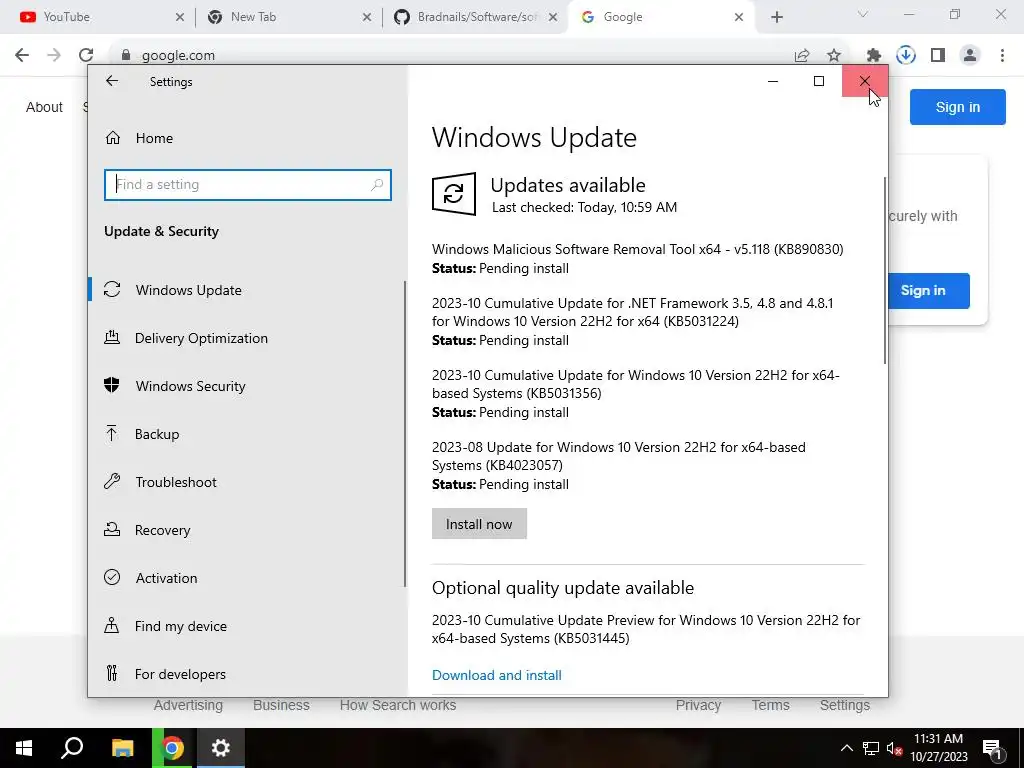Click network icon in system tray
This screenshot has width=1024, height=768.
(871, 748)
